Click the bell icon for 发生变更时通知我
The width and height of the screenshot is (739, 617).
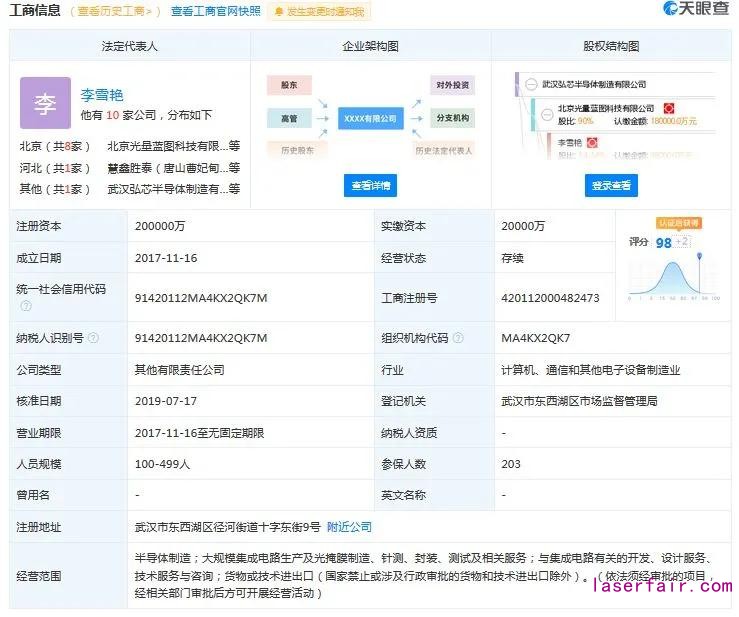[279, 12]
